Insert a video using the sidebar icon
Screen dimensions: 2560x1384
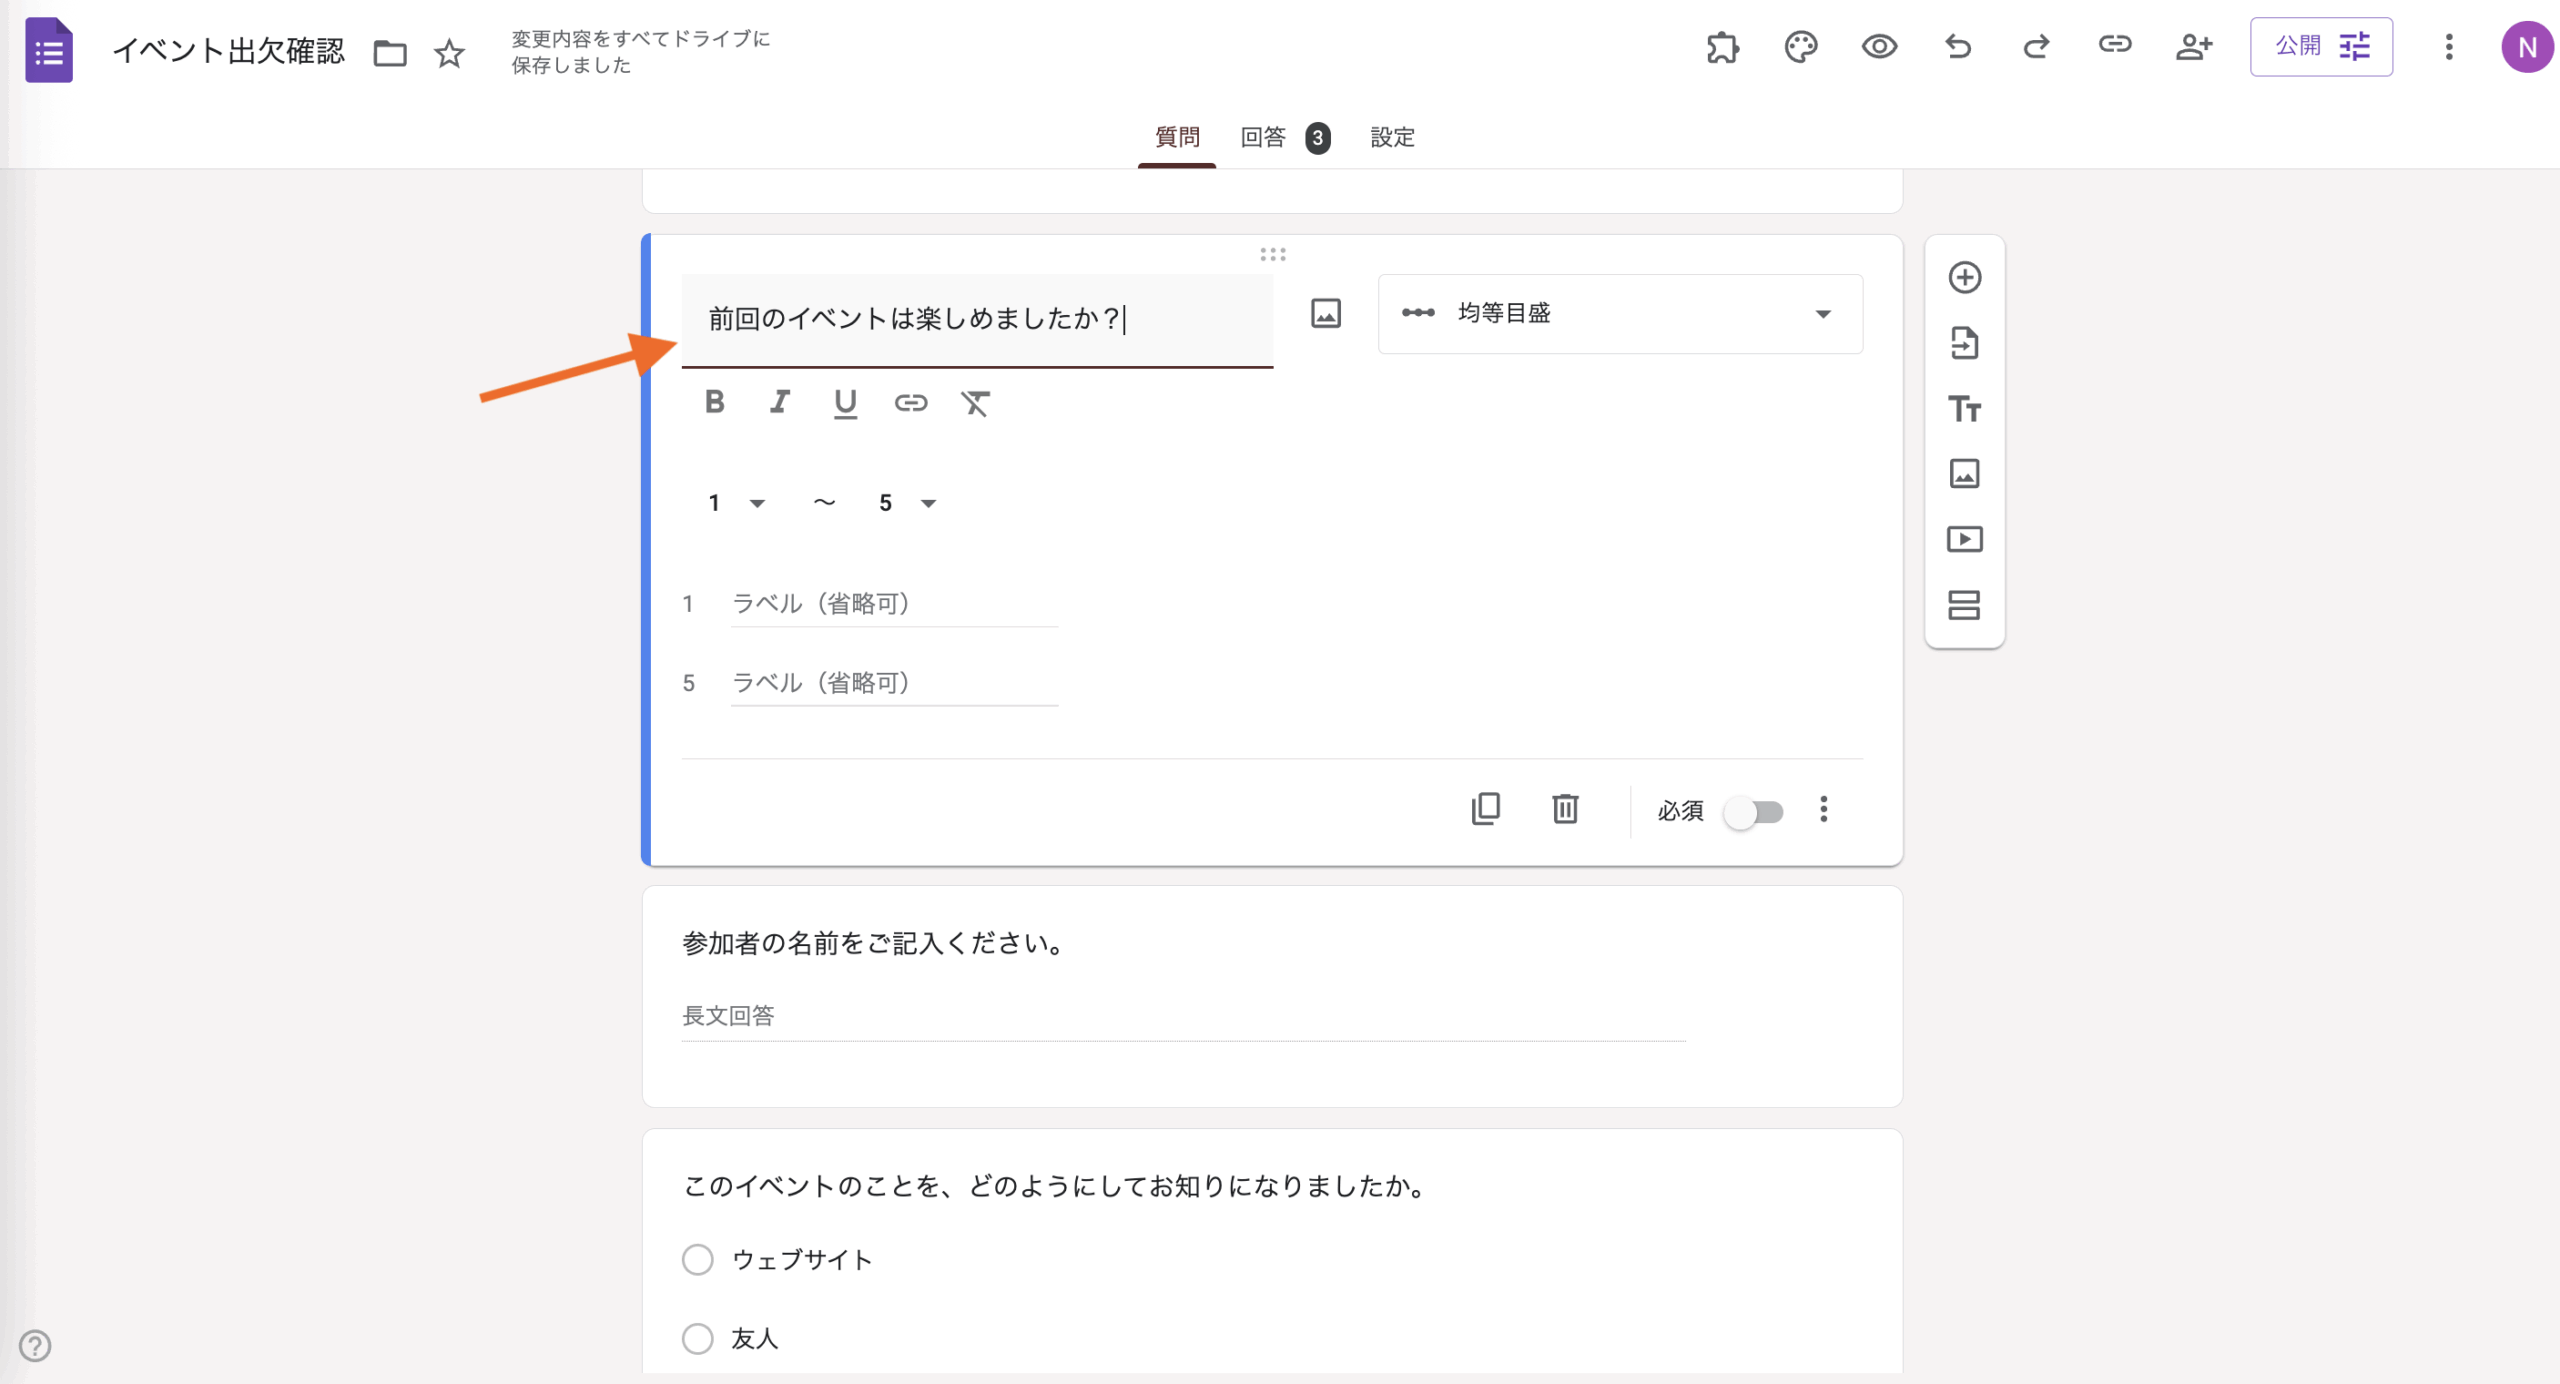pos(1964,539)
